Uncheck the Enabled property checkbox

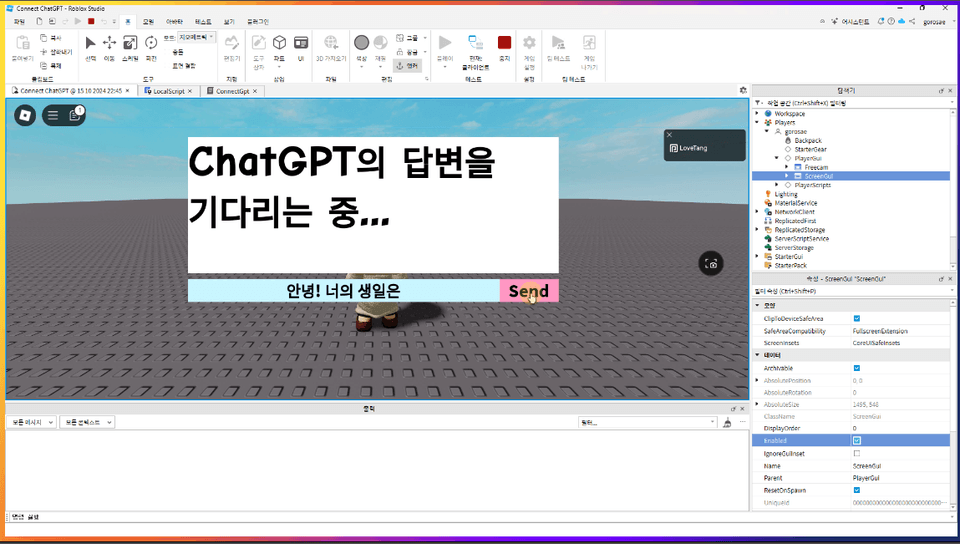[857, 441]
